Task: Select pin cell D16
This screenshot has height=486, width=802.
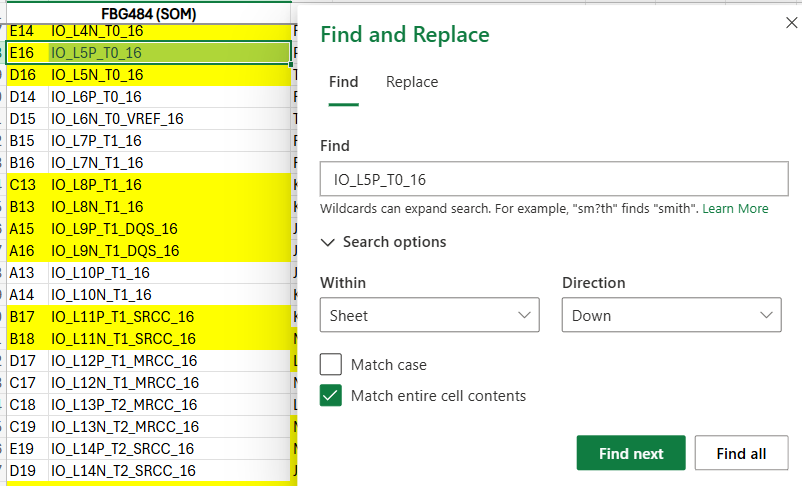Action: click(27, 75)
